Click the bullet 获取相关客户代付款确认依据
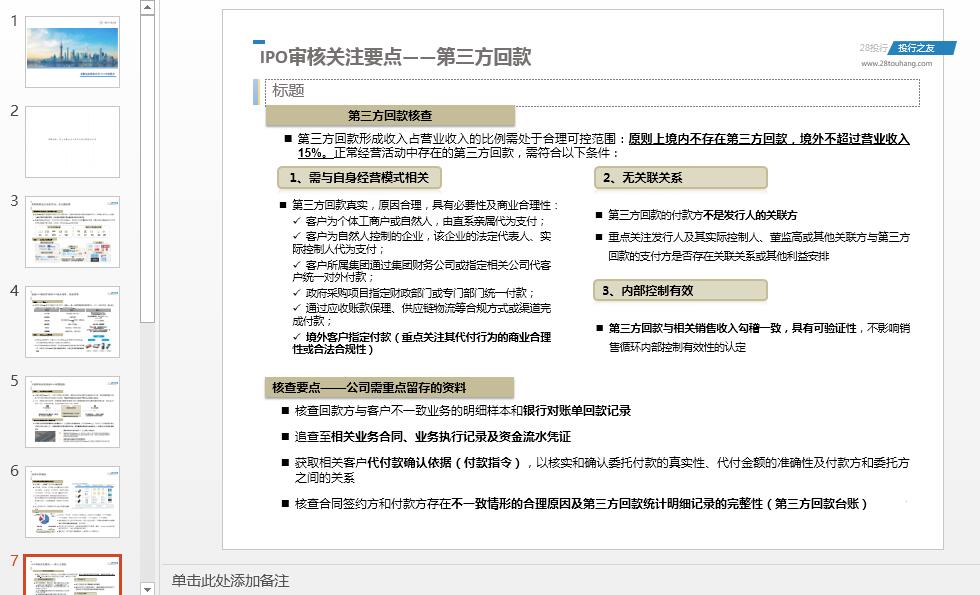980x595 pixels. click(x=595, y=470)
